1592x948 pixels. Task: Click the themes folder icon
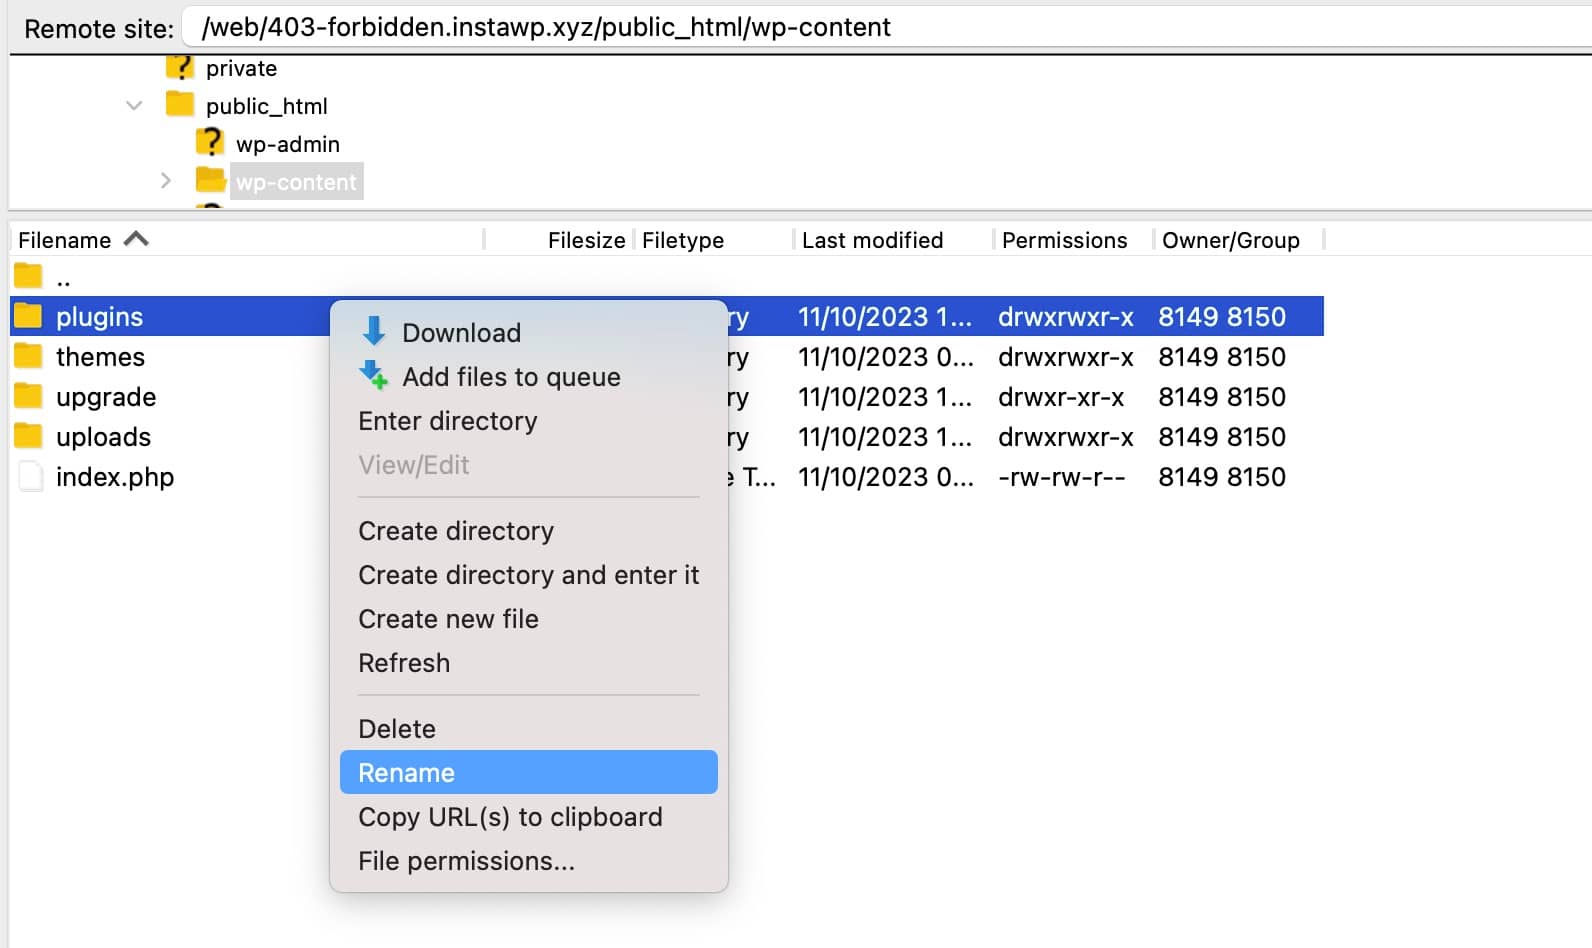click(x=29, y=357)
